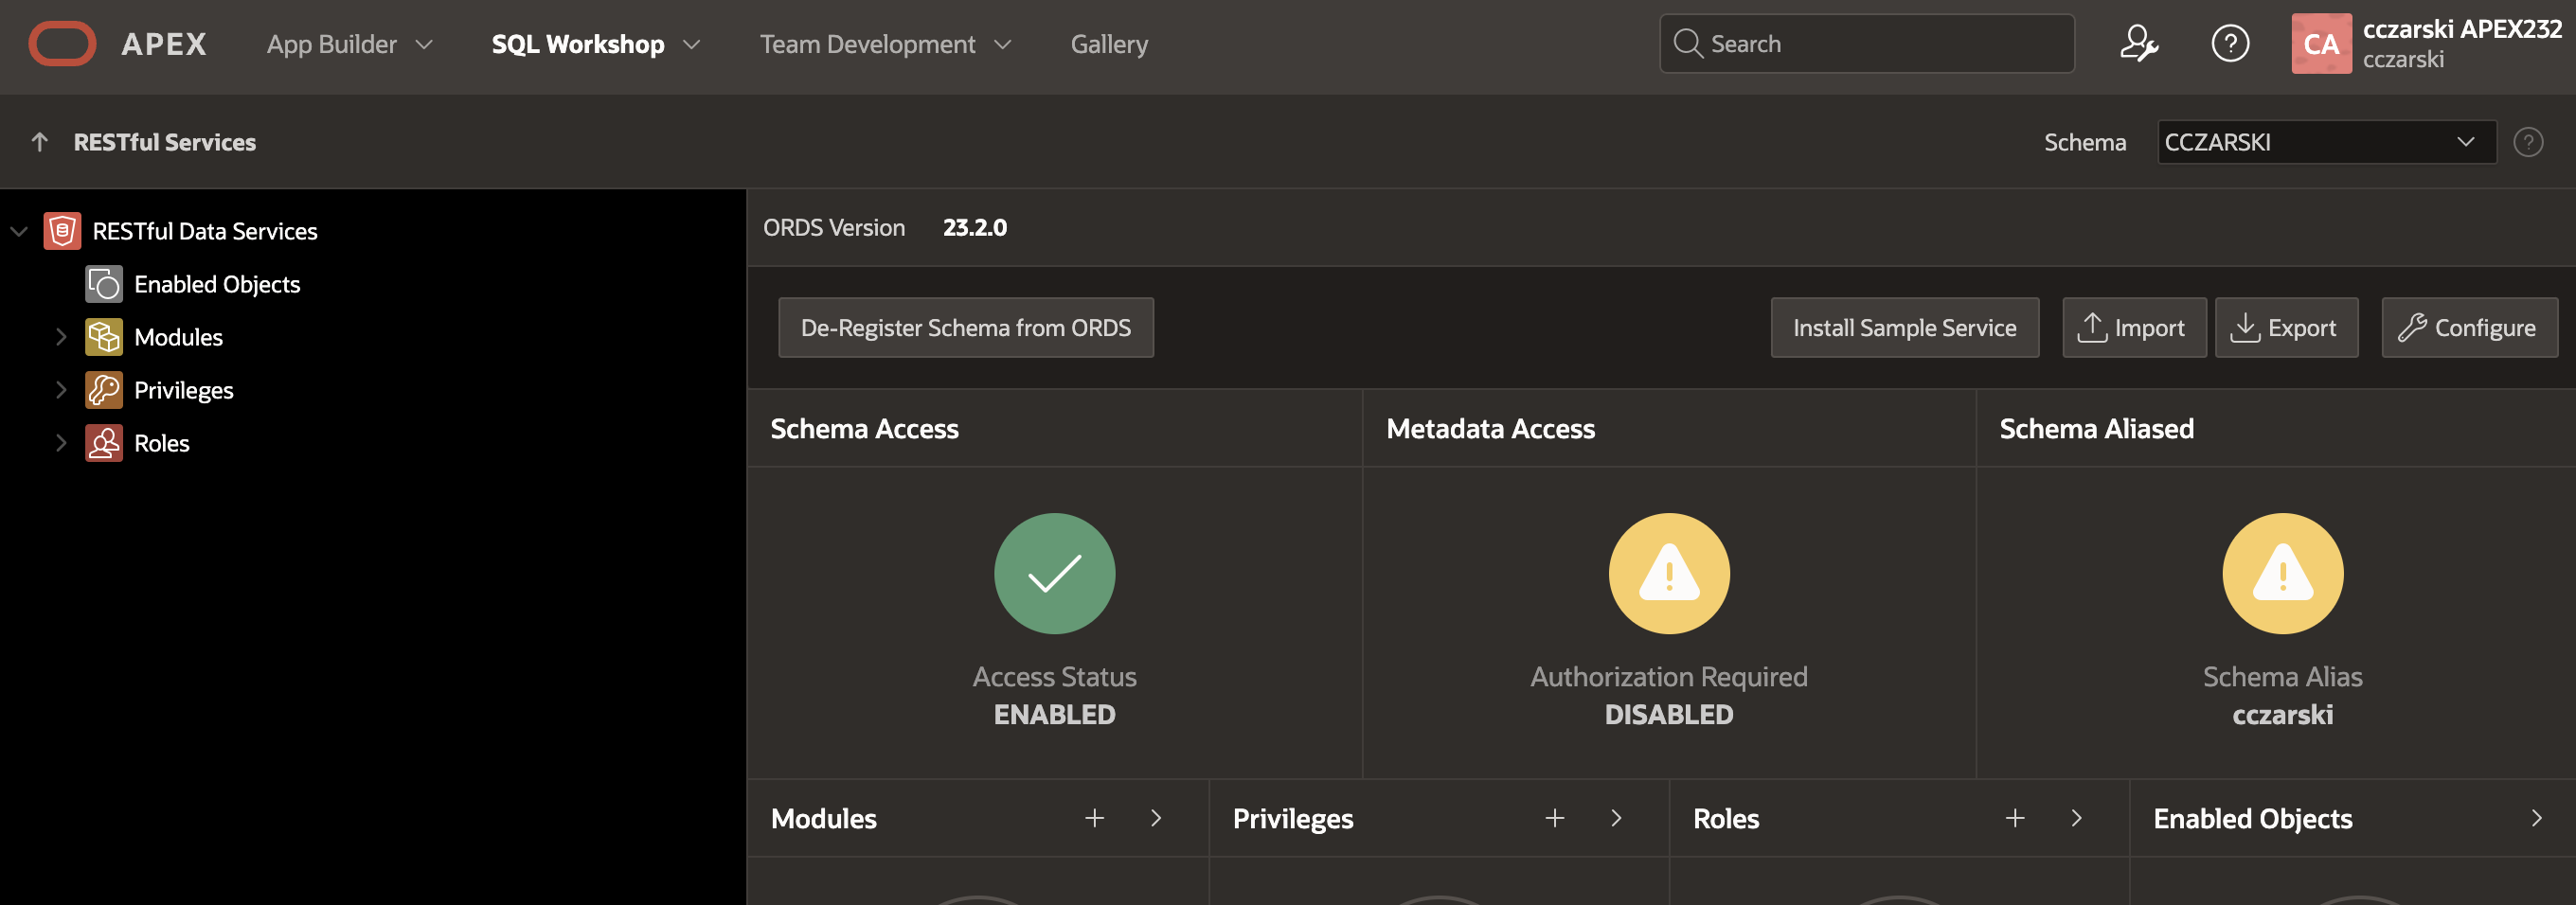
Task: Expand the Privileges tree node
Action: 61,390
